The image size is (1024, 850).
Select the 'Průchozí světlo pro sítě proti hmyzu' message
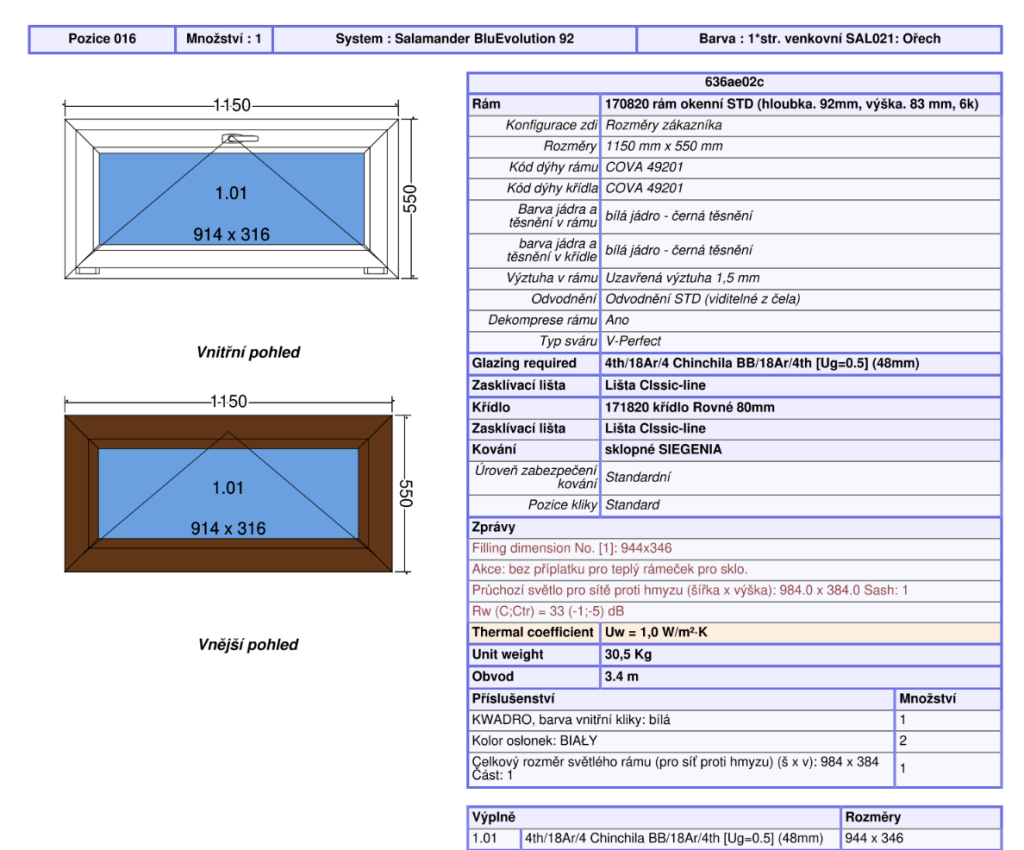click(690, 590)
